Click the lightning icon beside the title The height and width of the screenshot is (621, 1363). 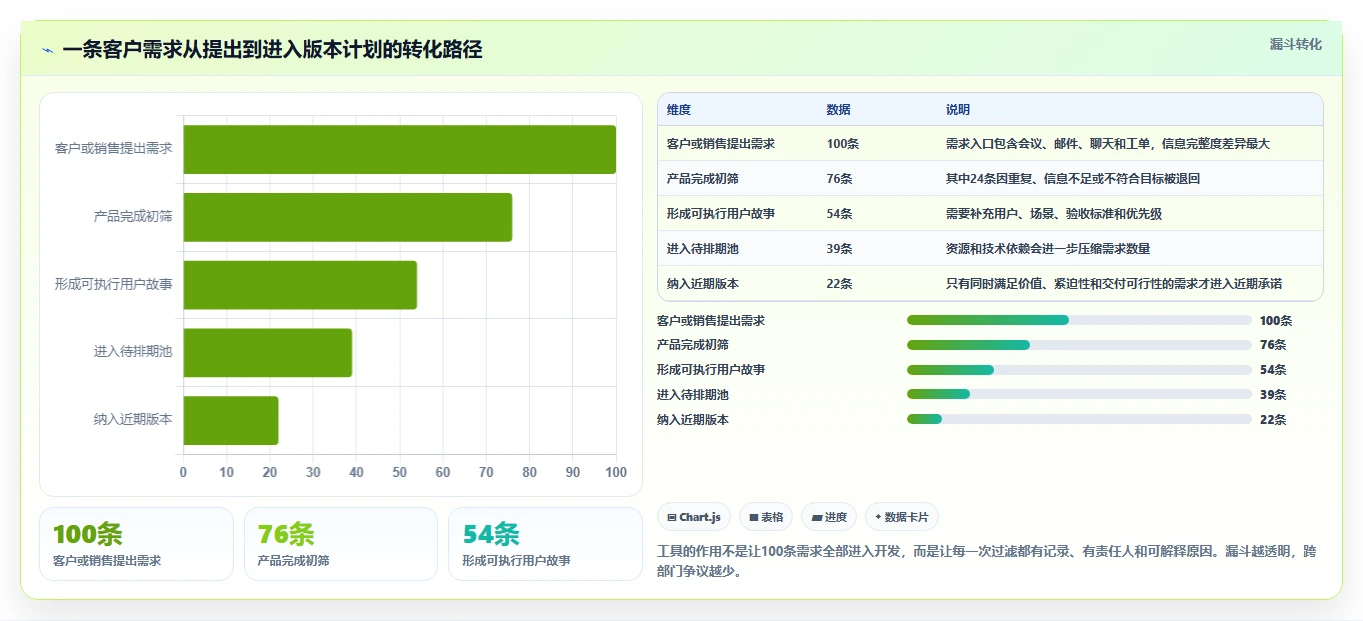point(48,49)
